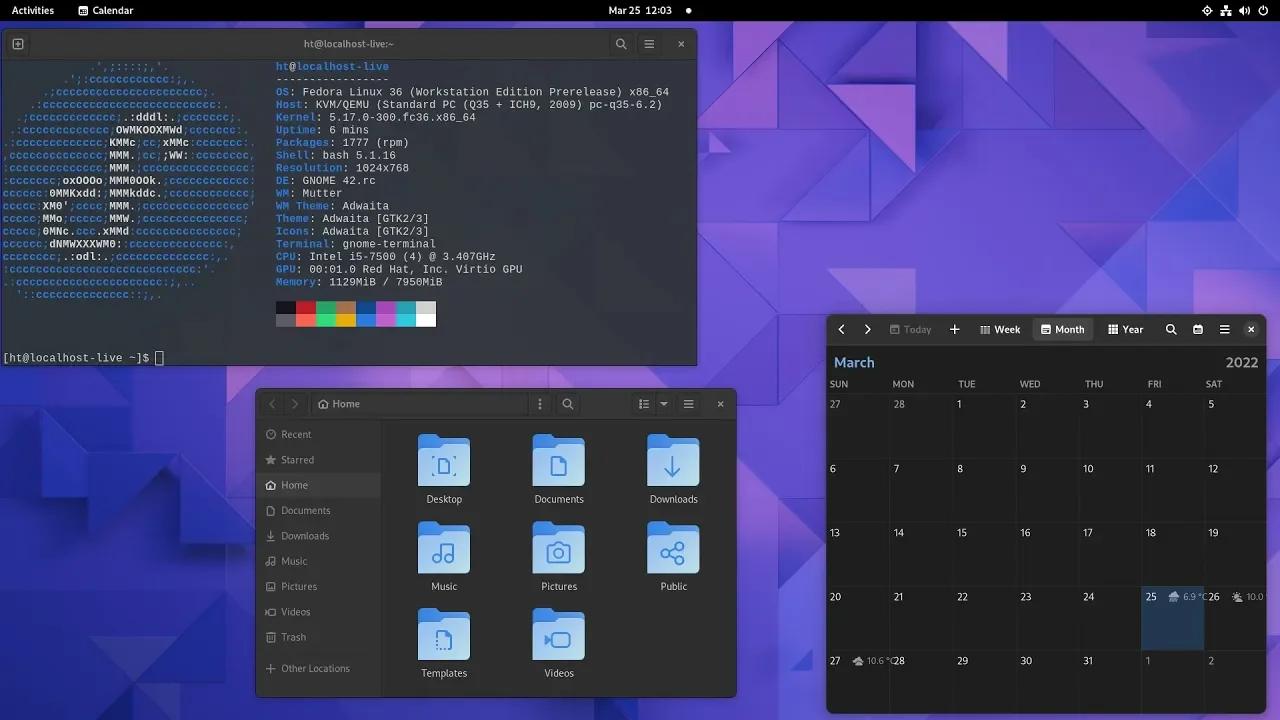Image resolution: width=1280 pixels, height=720 pixels.
Task: Select March 25 in the month grid
Action: (x=1172, y=618)
